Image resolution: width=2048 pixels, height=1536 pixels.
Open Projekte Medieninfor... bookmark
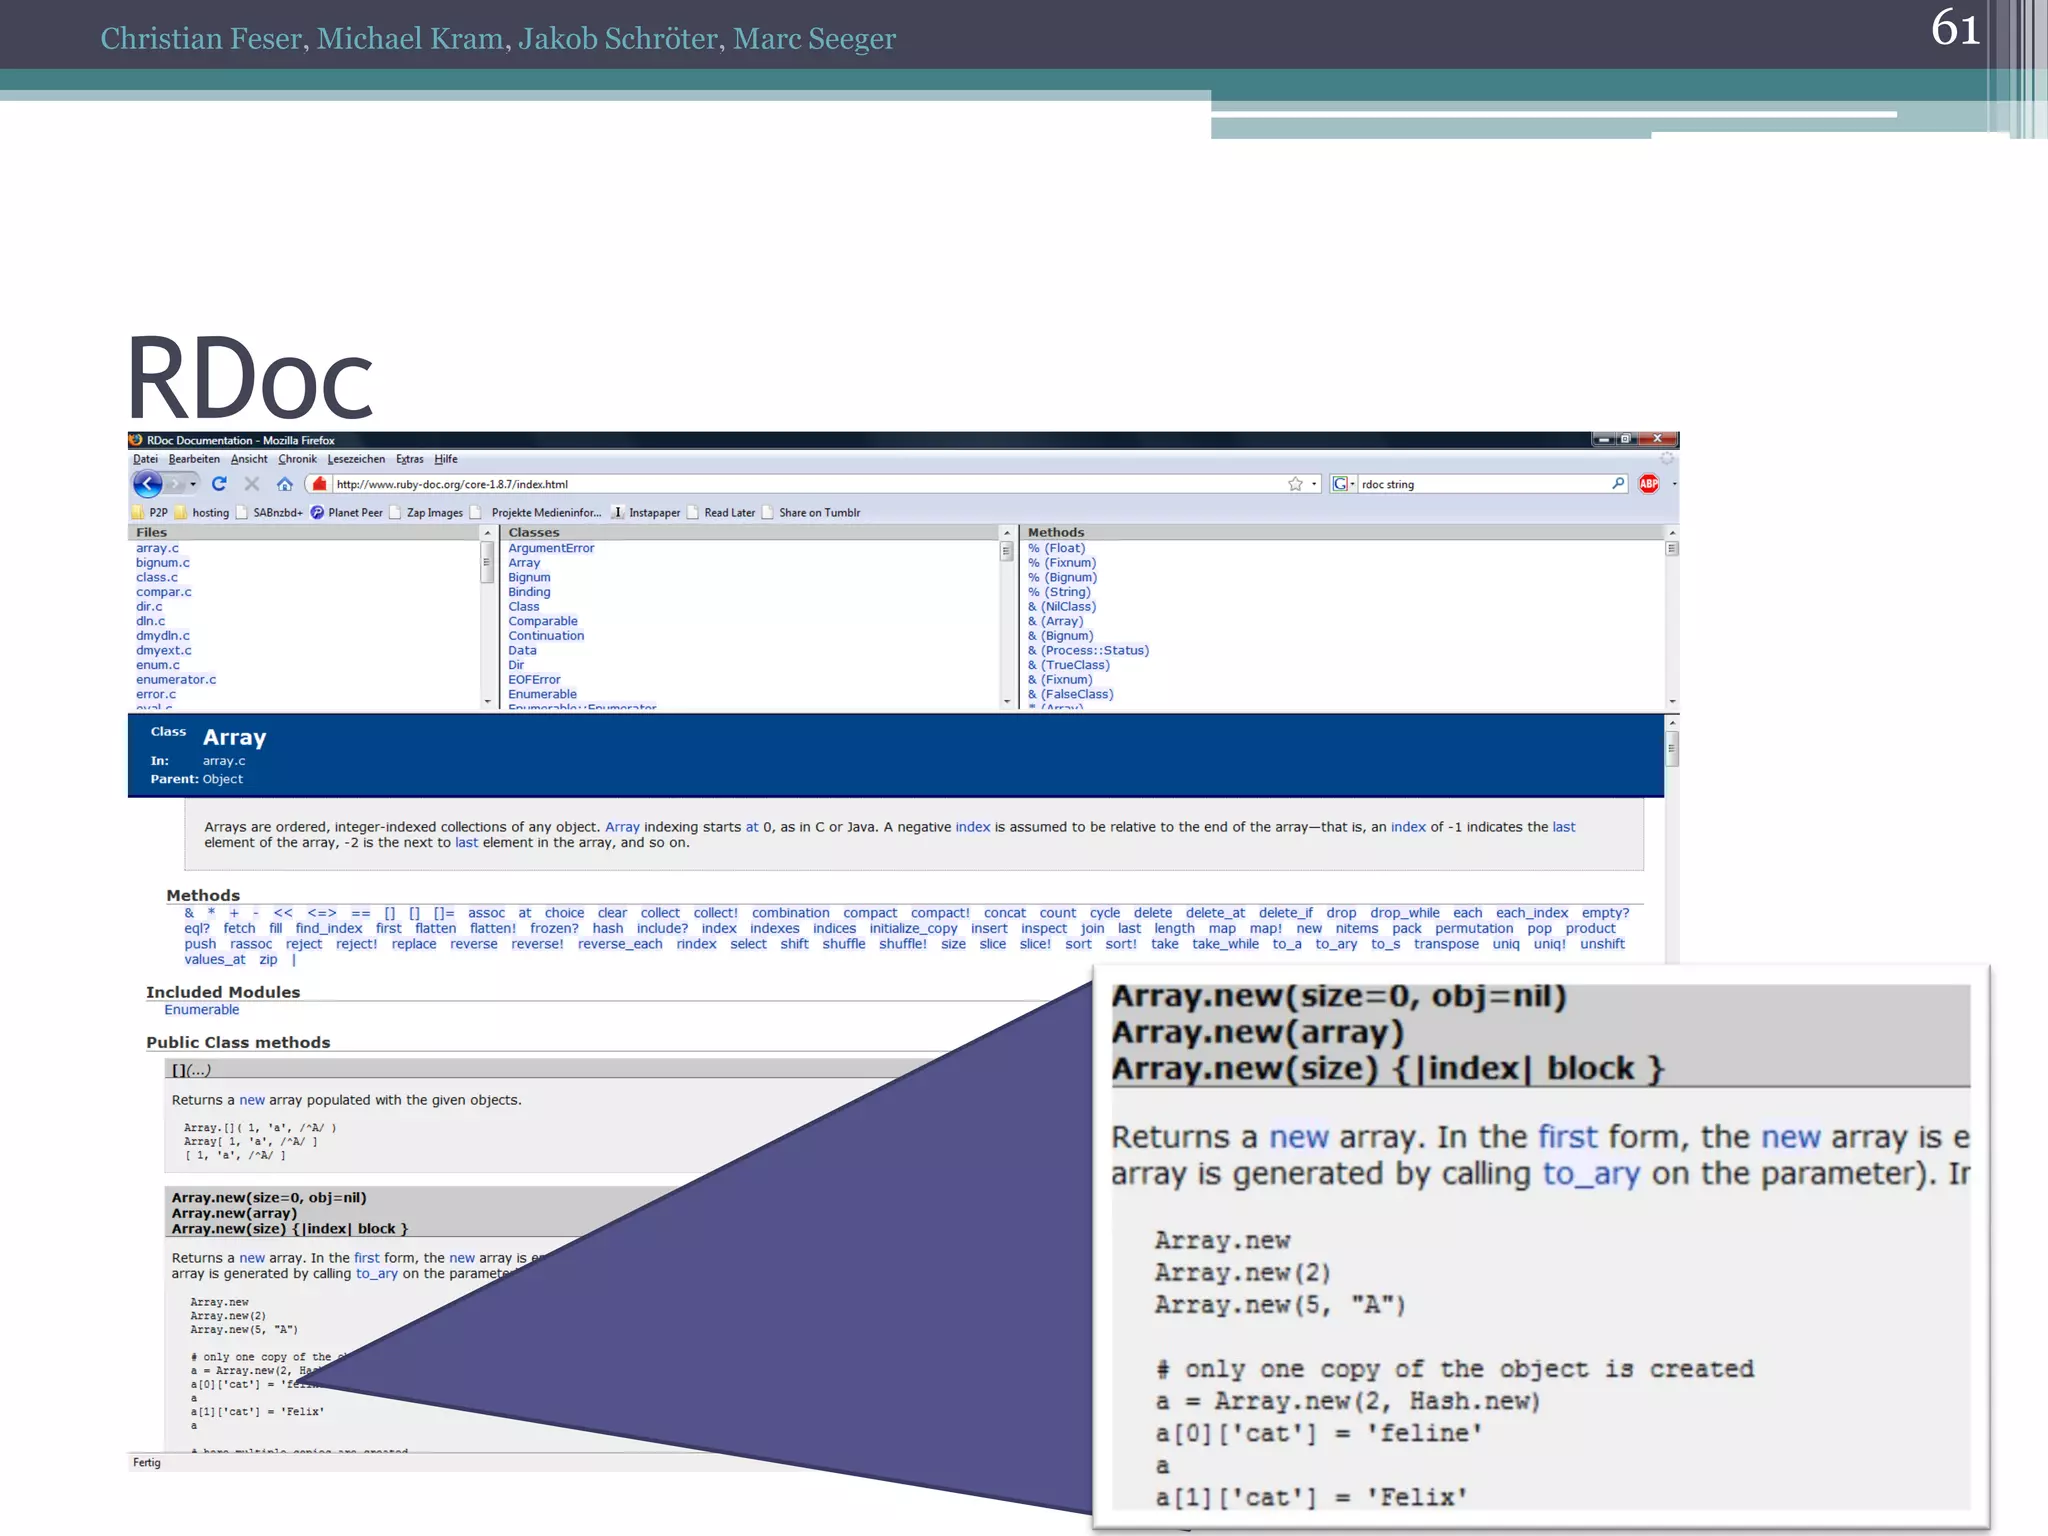(x=537, y=513)
